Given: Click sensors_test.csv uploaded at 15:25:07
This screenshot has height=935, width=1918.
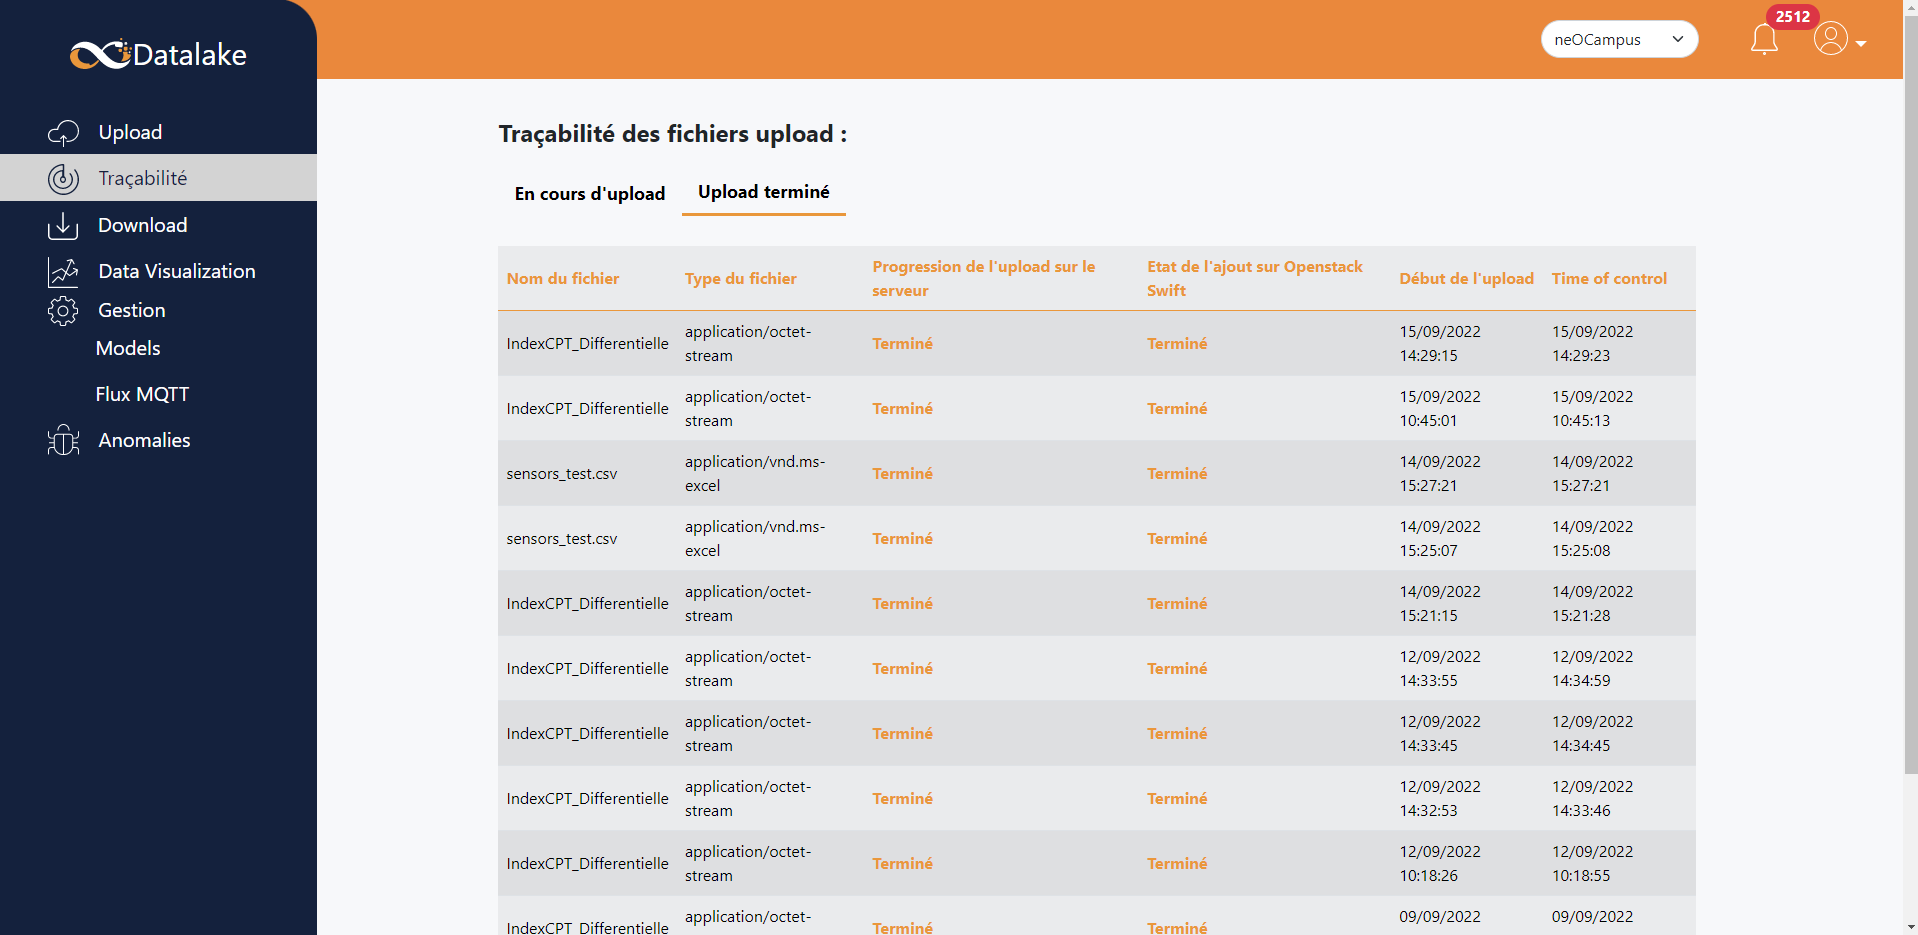Looking at the screenshot, I should (562, 538).
